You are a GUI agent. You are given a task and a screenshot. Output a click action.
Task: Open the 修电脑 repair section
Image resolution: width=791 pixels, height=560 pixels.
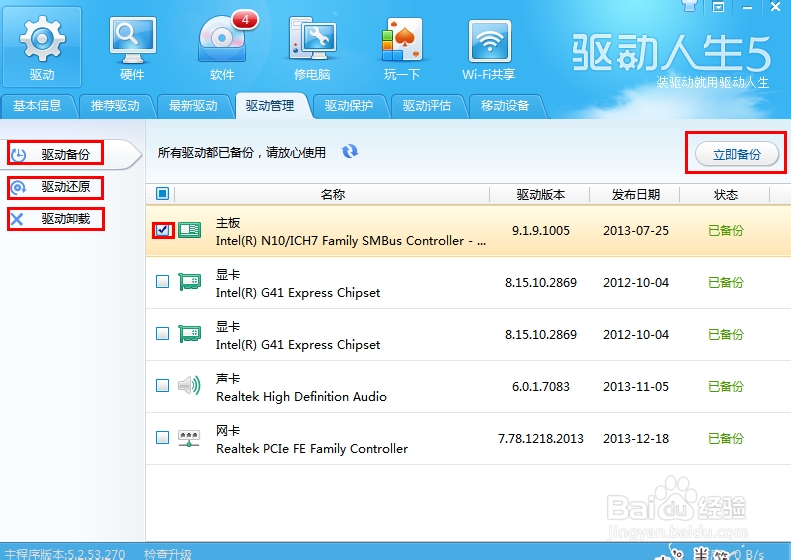point(312,48)
